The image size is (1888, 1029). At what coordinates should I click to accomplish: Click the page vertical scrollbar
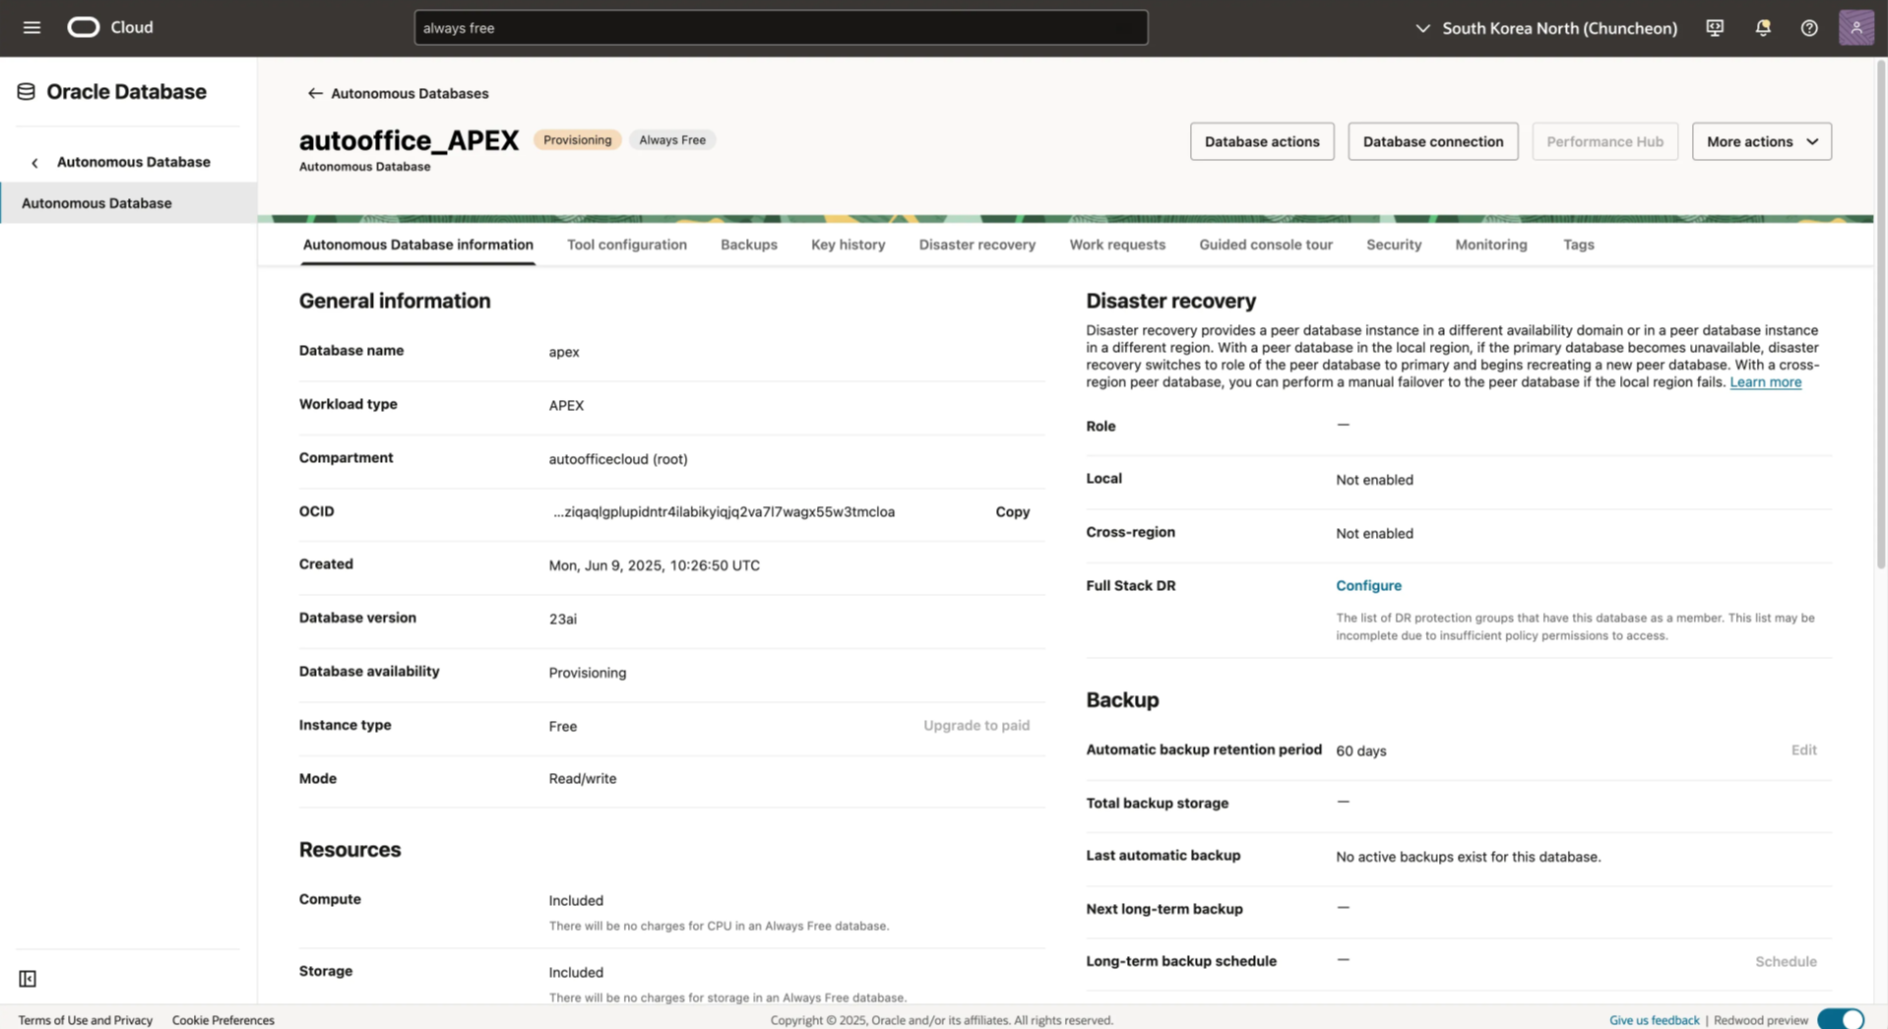pyautogui.click(x=1880, y=314)
